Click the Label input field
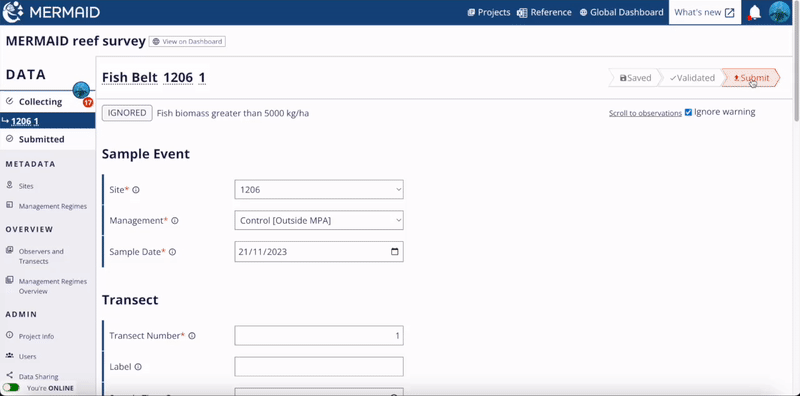The height and width of the screenshot is (396, 800). 319,366
